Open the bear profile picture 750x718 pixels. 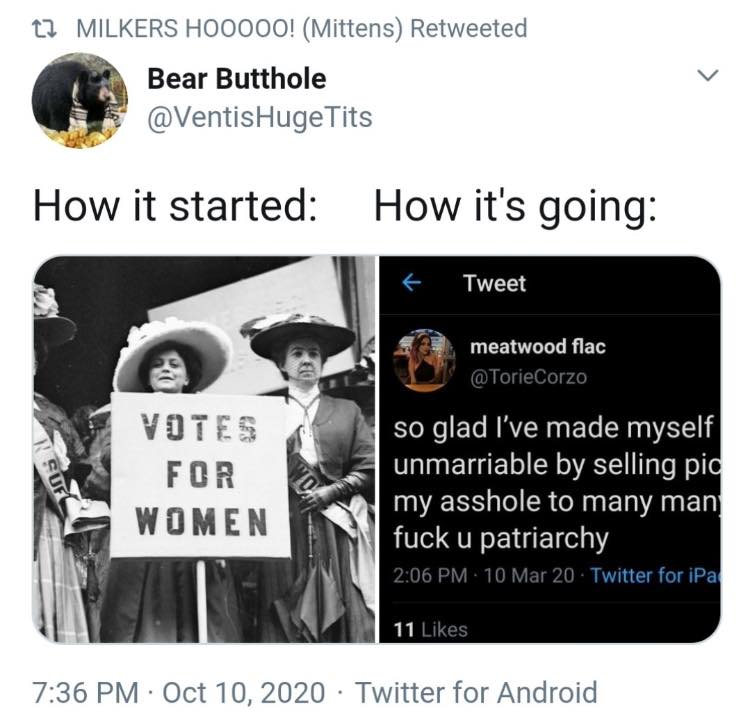pyautogui.click(x=80, y=100)
